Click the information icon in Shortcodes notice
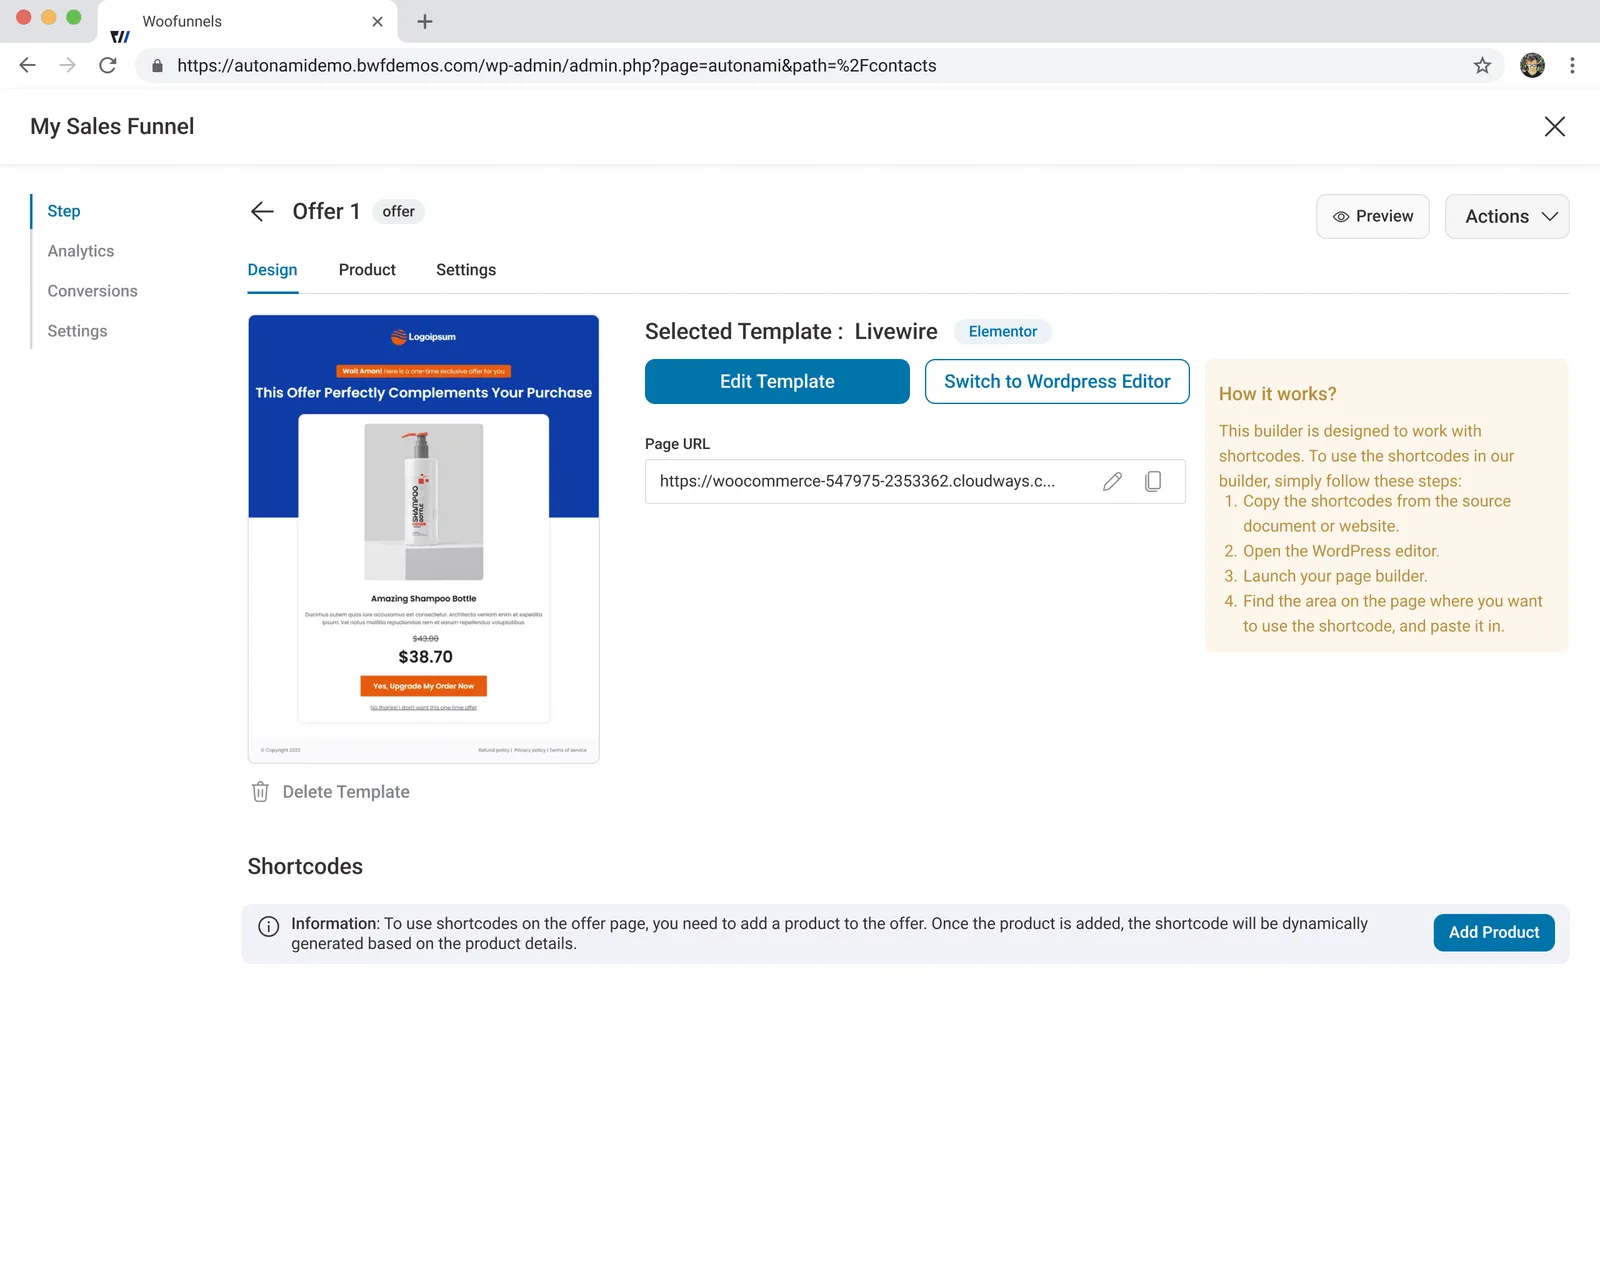Screen dimensions: 1600x1273 tap(269, 926)
